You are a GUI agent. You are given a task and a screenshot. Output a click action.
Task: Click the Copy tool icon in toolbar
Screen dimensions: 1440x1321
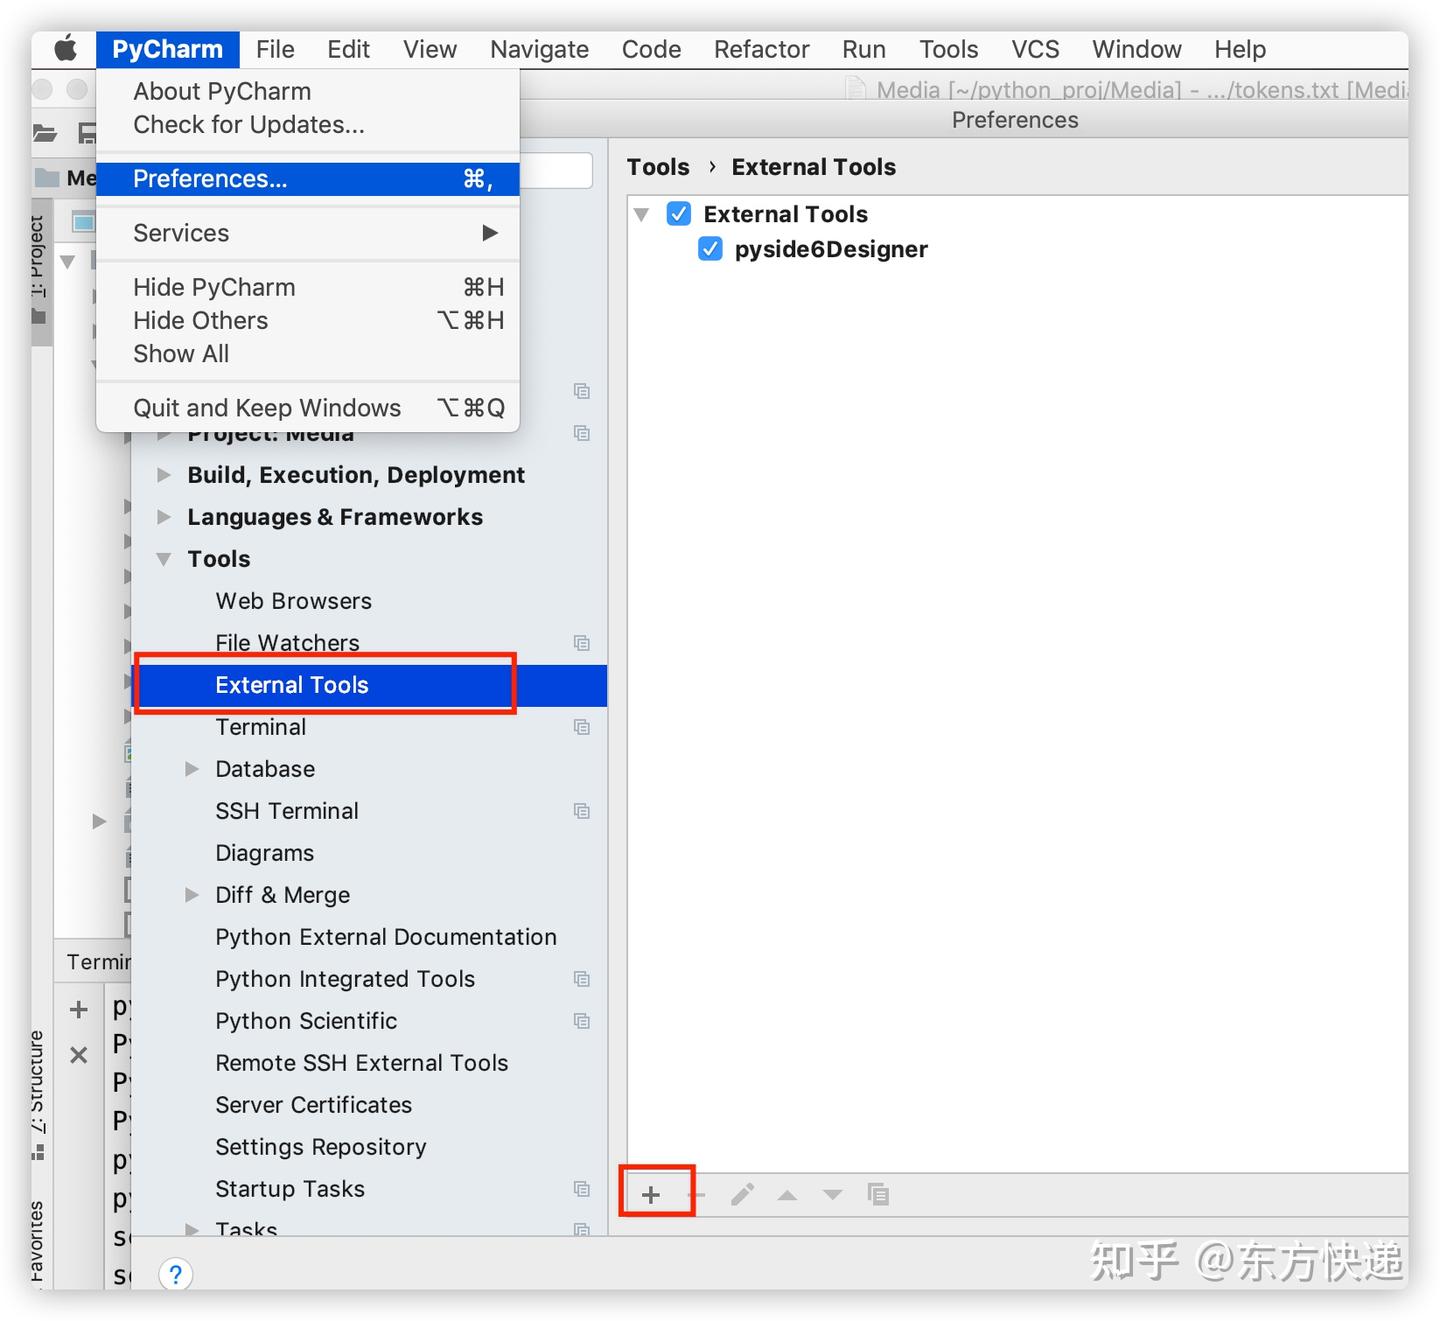[x=878, y=1194]
